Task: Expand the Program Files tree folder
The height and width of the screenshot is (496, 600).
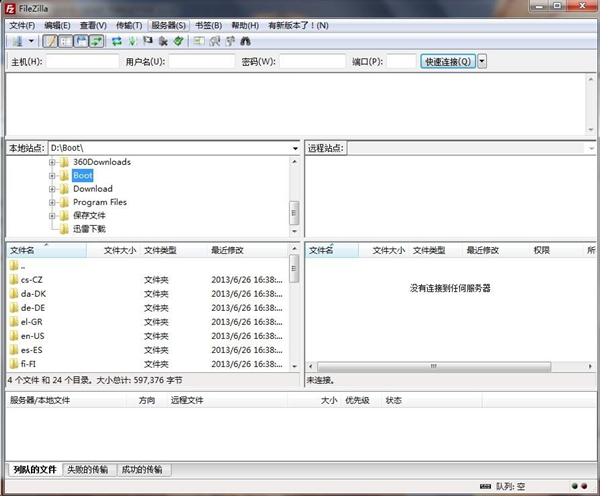Action: tap(52, 202)
